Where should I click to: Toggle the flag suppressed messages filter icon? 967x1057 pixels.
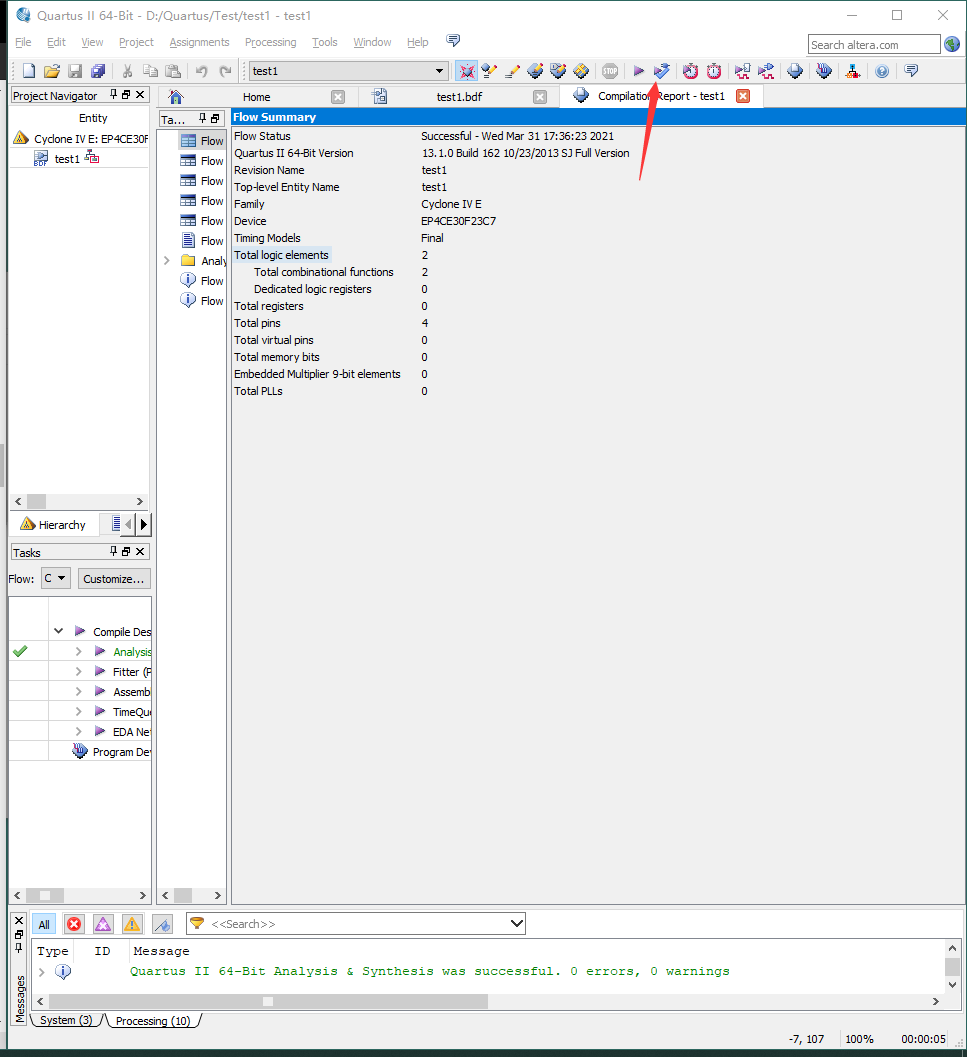163,924
